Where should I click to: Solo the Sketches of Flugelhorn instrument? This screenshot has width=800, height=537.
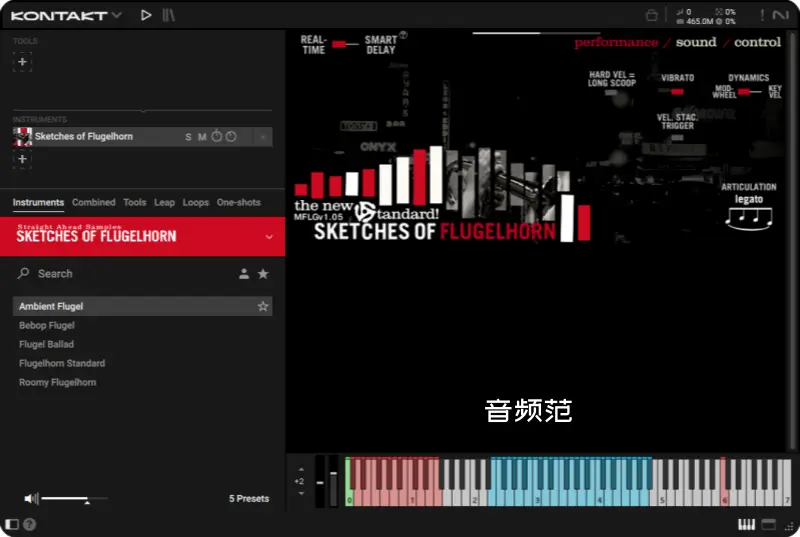(x=188, y=137)
